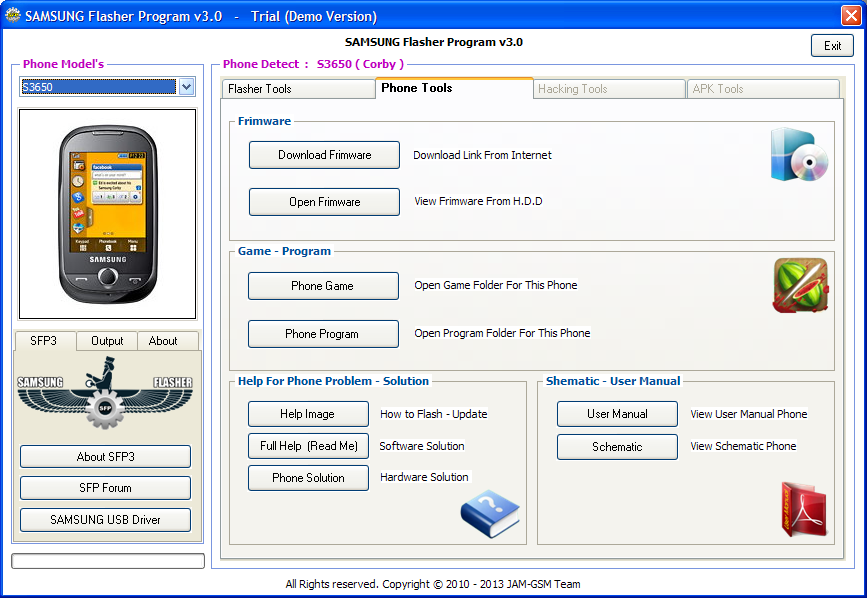Image resolution: width=867 pixels, height=598 pixels.
Task: Click the 'Game - Program' group label
Action: (x=284, y=251)
